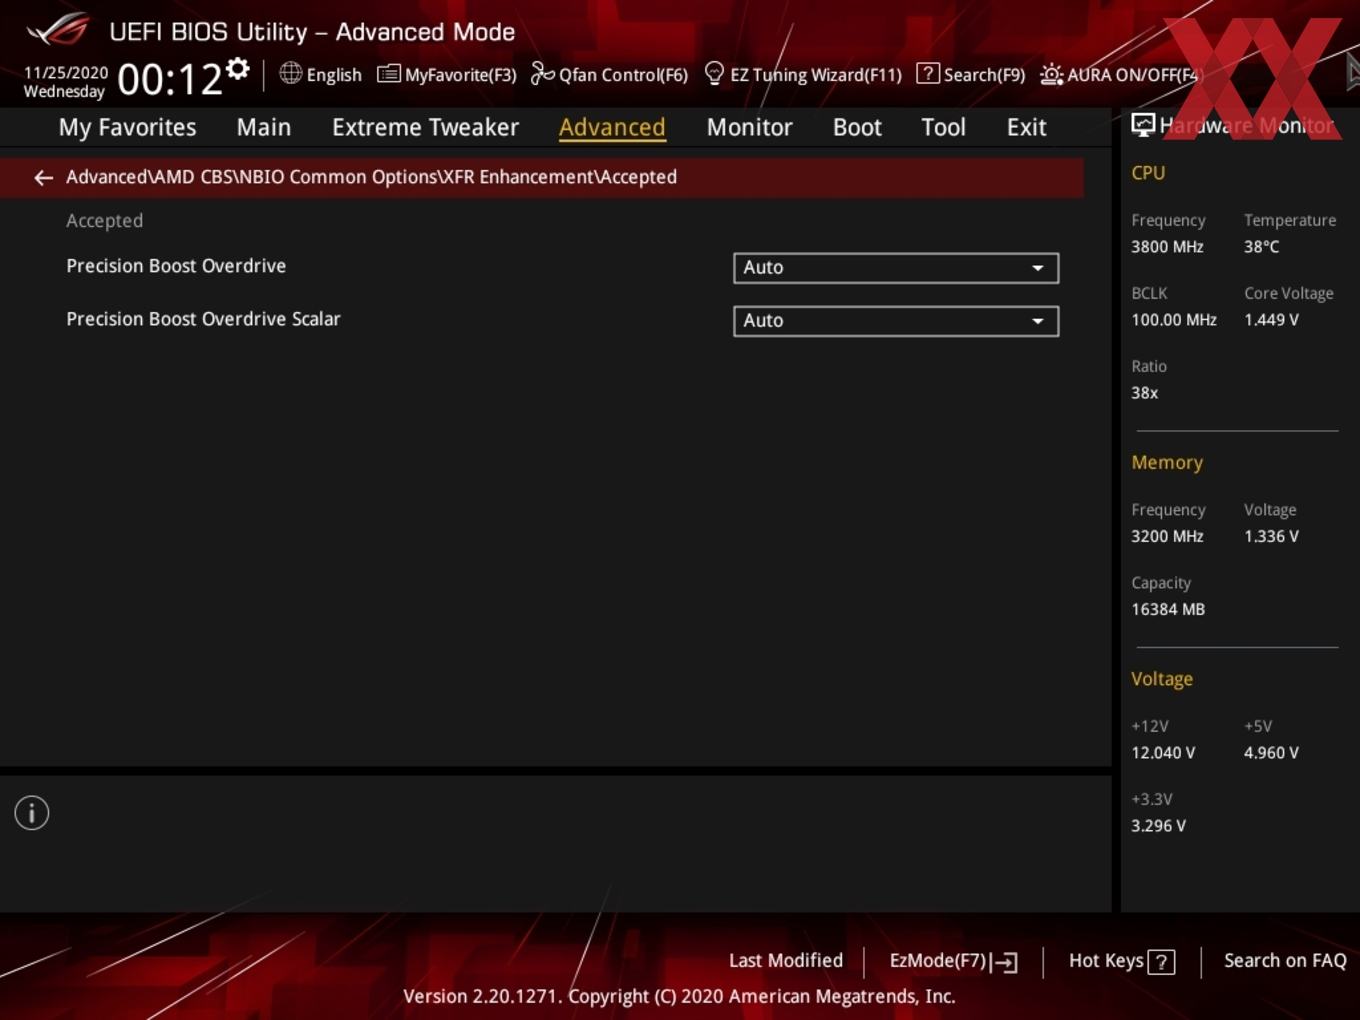1360x1020 pixels.
Task: Switch to the Monitor tab
Action: (x=749, y=127)
